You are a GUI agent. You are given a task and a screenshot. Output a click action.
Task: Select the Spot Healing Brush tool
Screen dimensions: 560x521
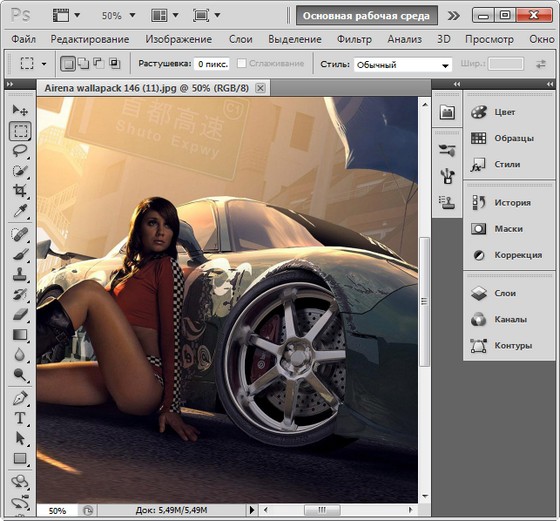[20, 235]
